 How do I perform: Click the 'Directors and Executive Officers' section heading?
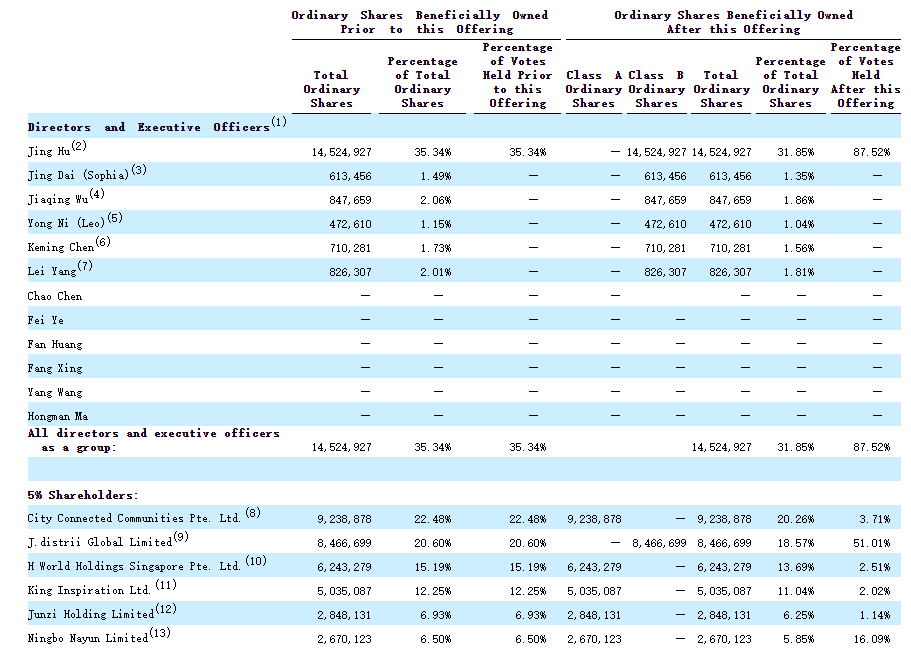[x=149, y=127]
